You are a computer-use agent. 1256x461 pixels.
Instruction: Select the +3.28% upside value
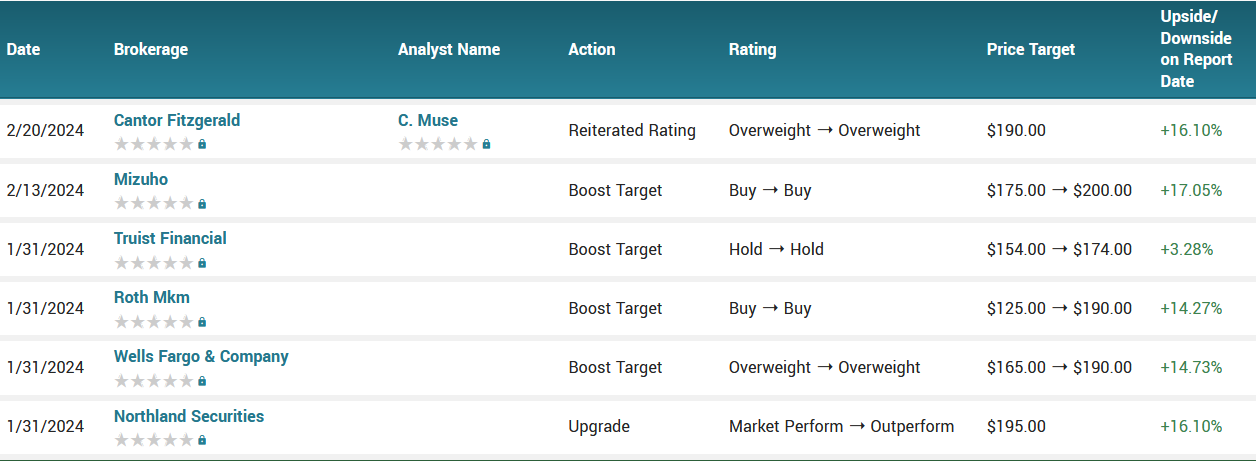(x=1187, y=249)
